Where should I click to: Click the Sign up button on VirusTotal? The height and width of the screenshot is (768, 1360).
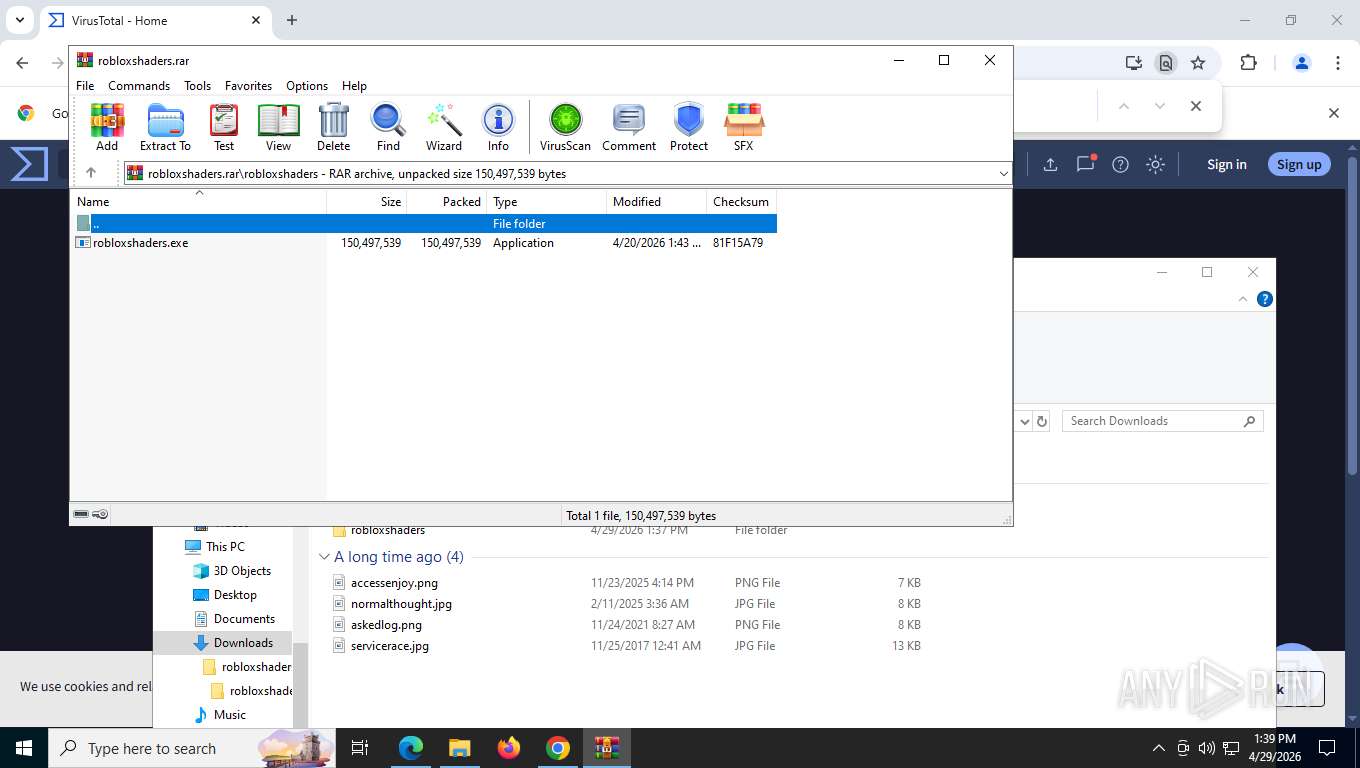[x=1299, y=165]
